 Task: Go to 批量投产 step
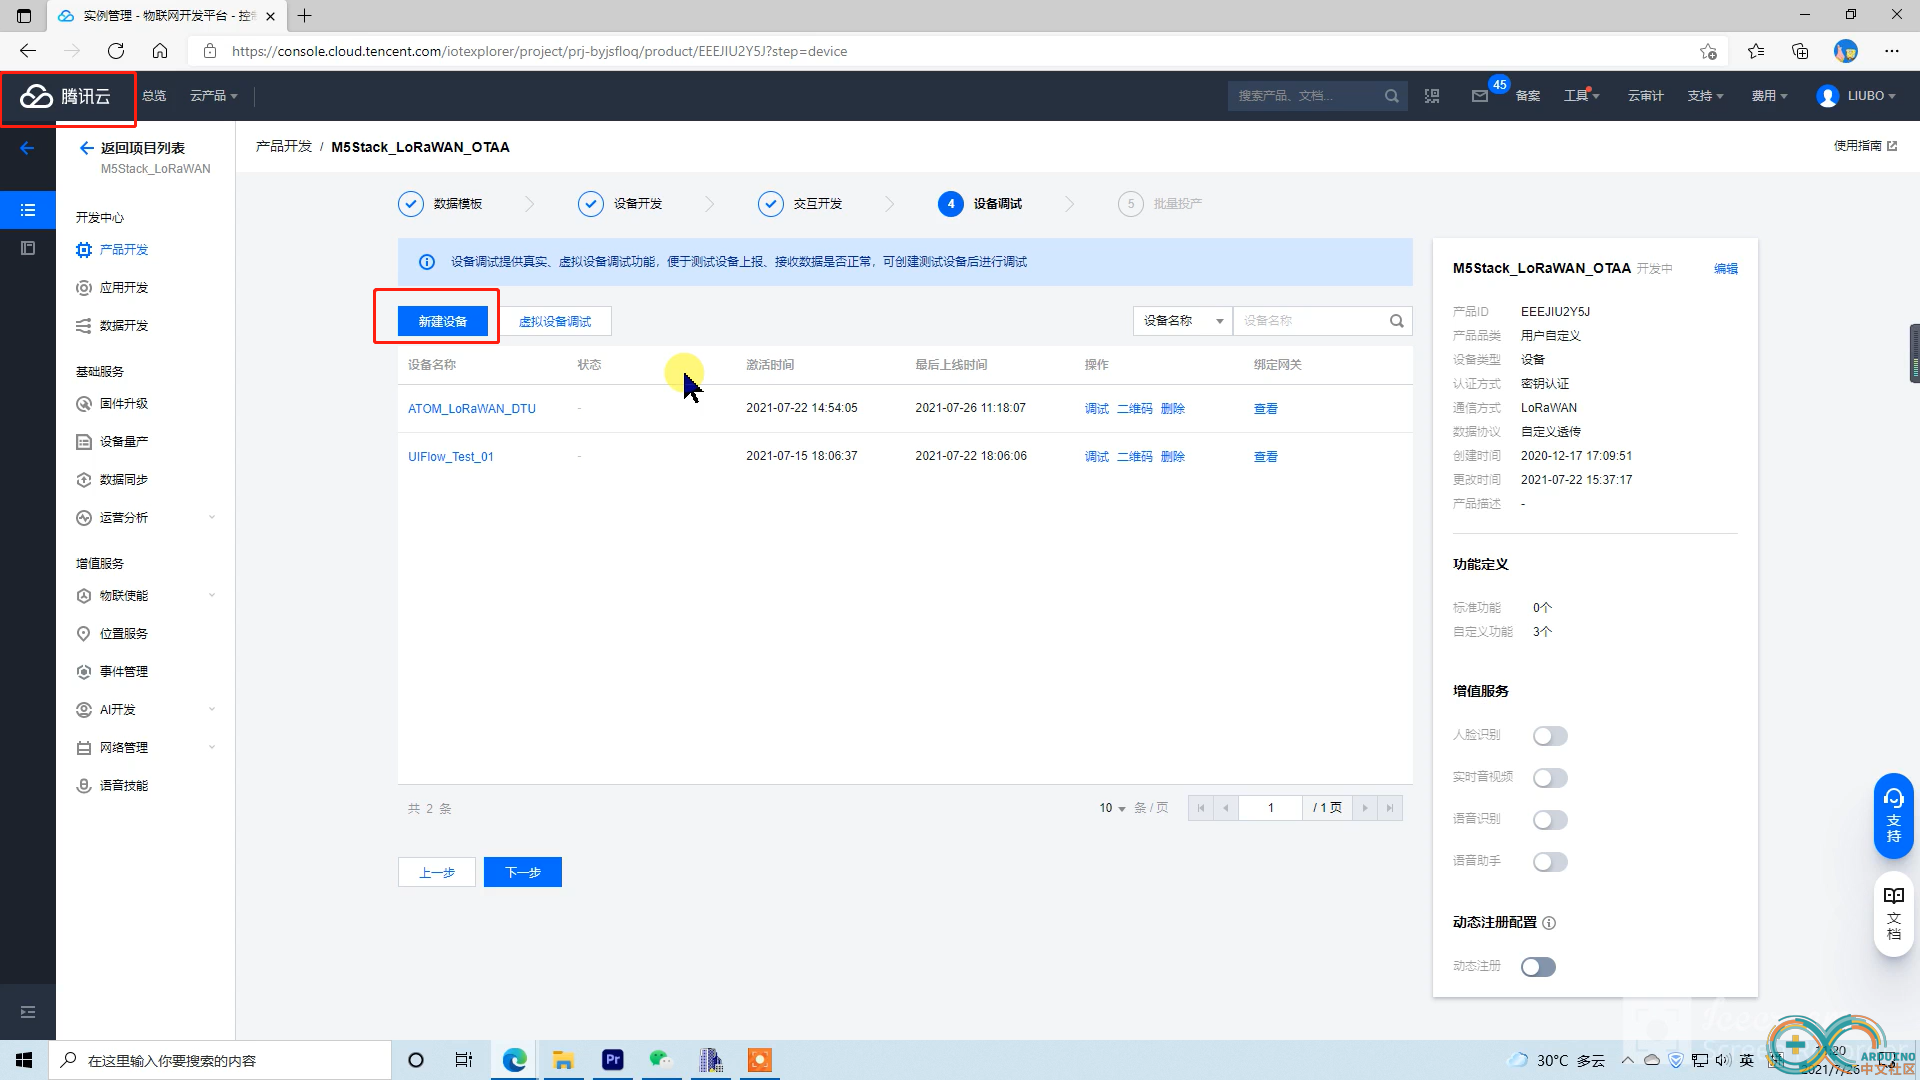point(1160,204)
